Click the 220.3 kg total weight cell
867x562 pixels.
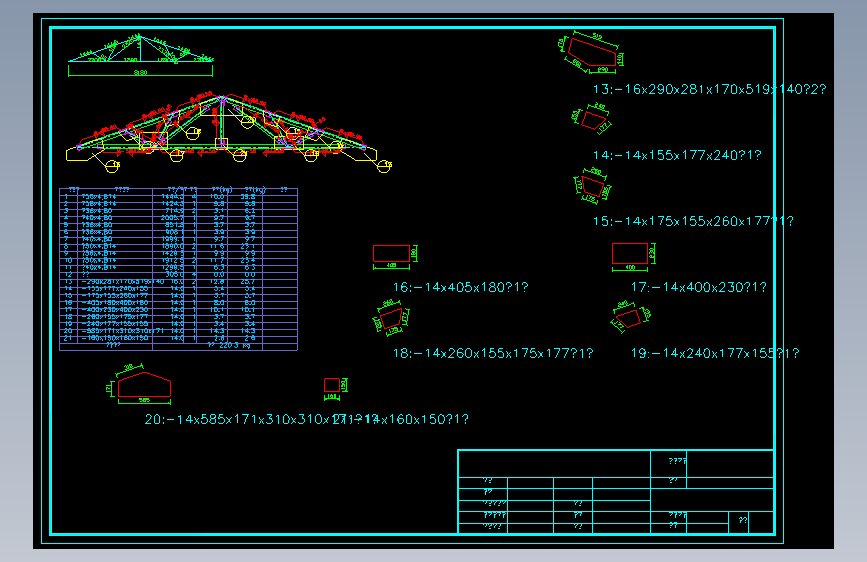tap(229, 345)
